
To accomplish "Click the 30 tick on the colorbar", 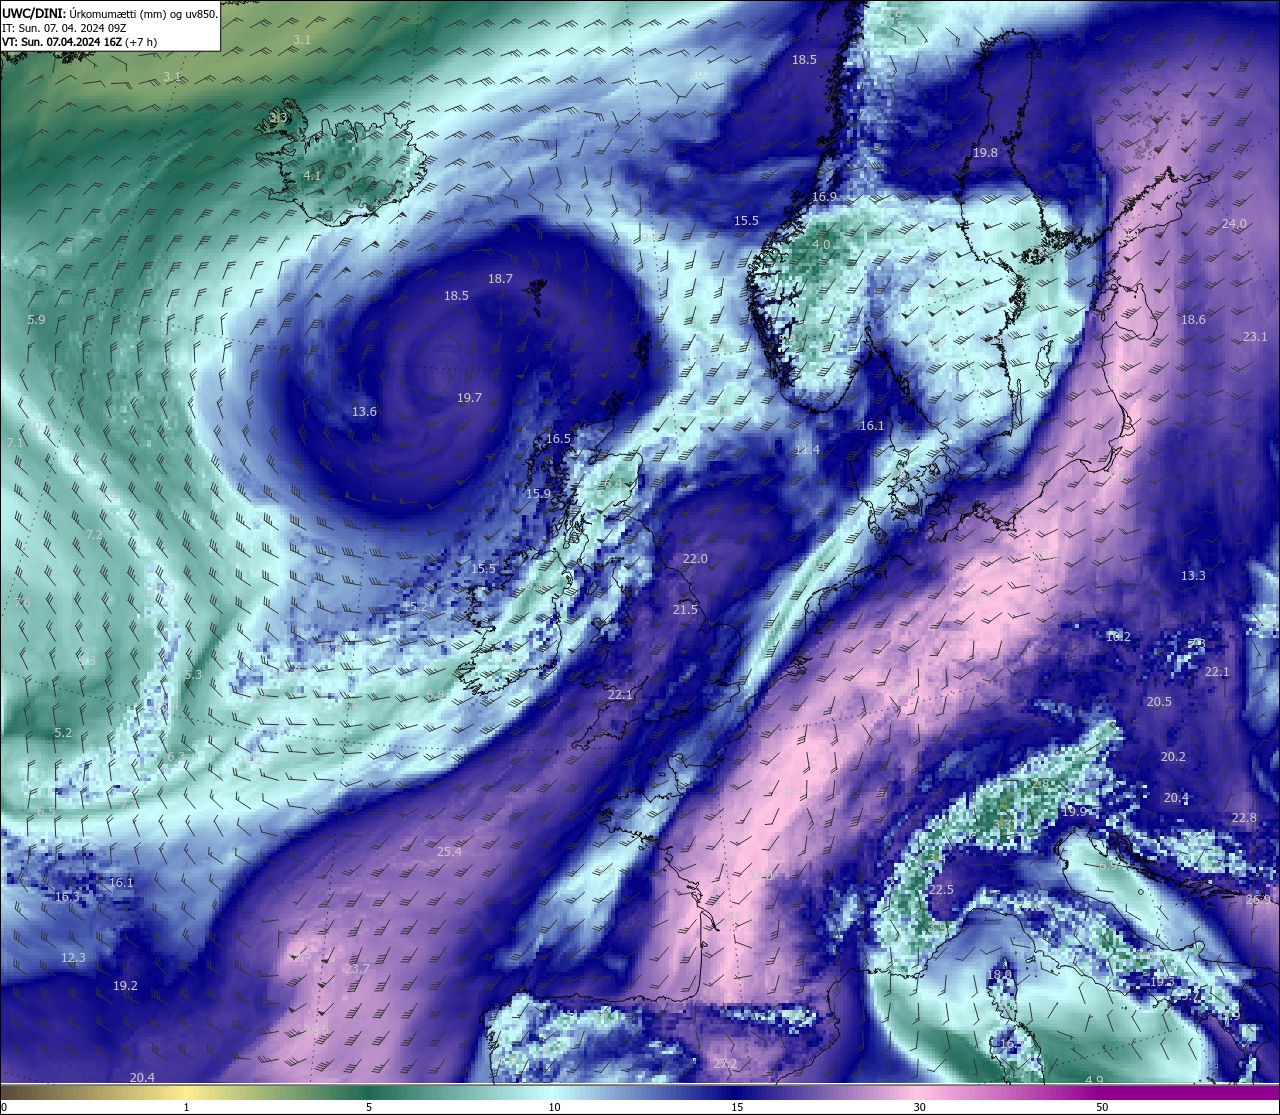I will click(919, 1107).
